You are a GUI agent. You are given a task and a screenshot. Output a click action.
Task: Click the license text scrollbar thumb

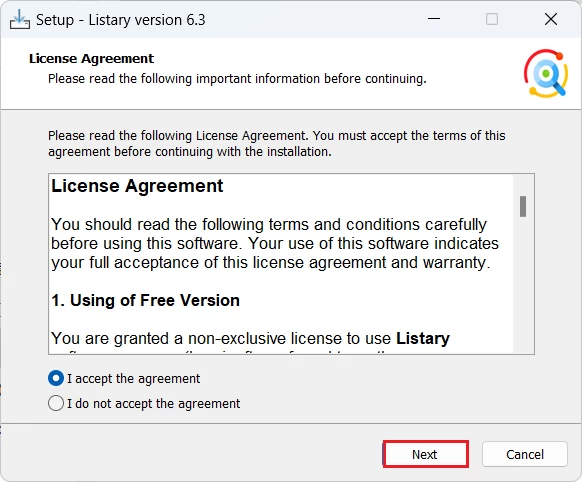523,206
